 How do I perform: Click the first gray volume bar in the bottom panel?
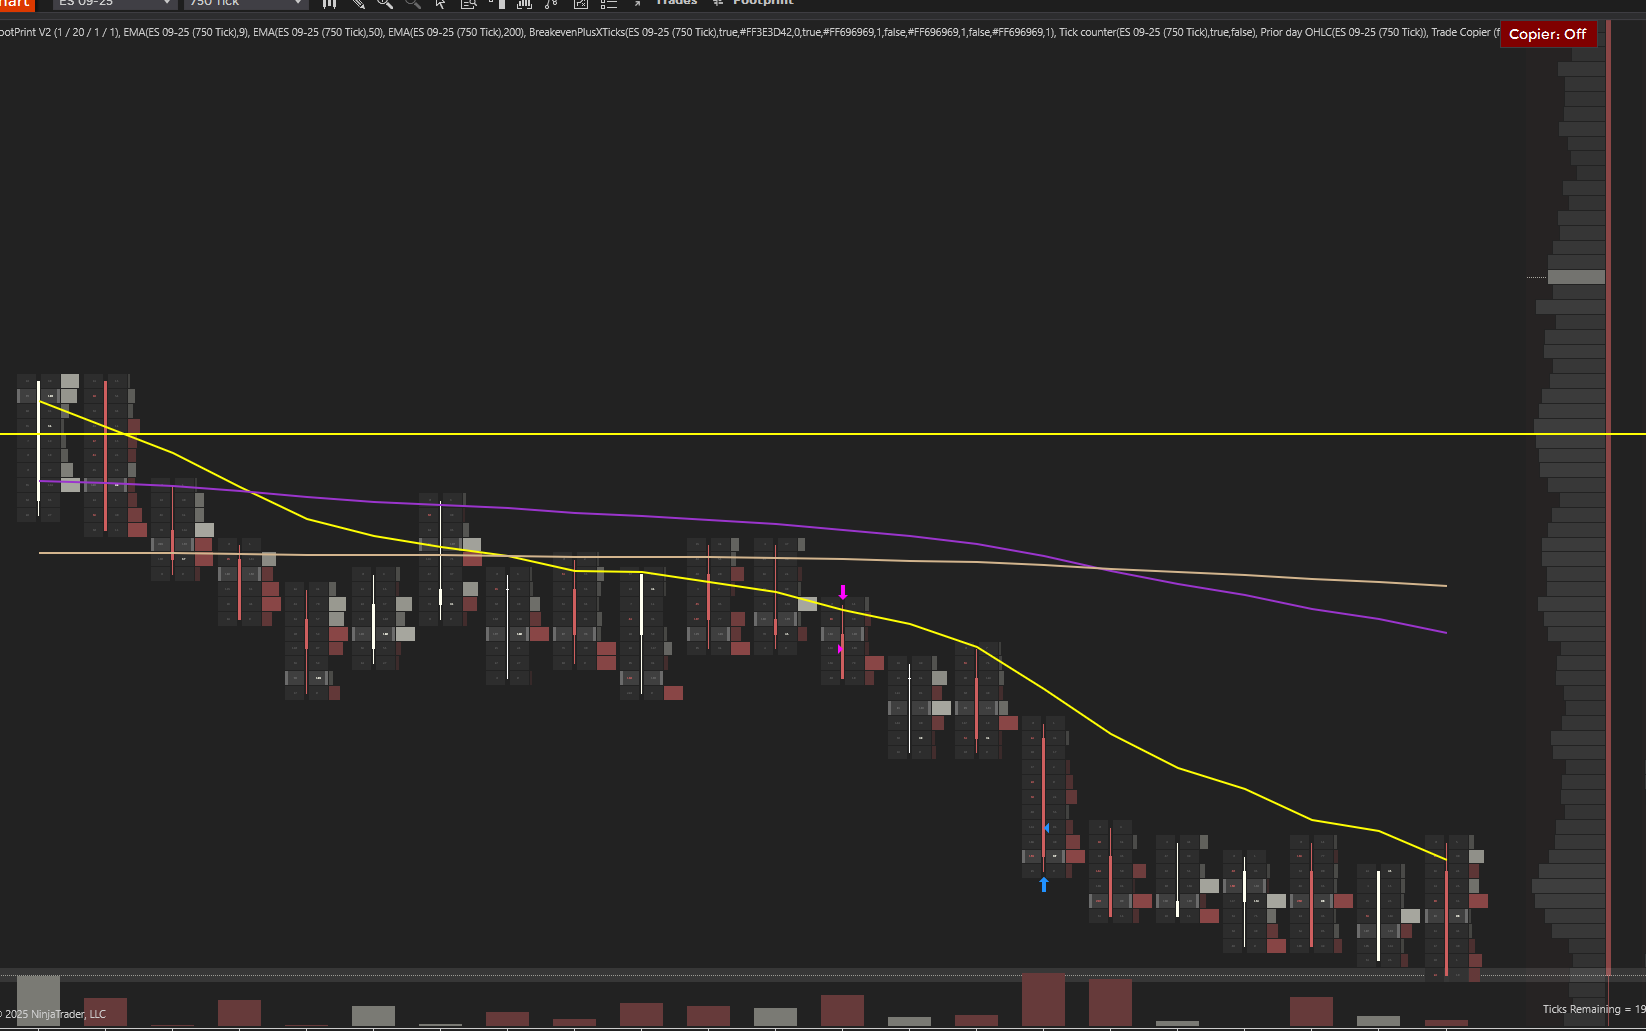[x=38, y=1000]
